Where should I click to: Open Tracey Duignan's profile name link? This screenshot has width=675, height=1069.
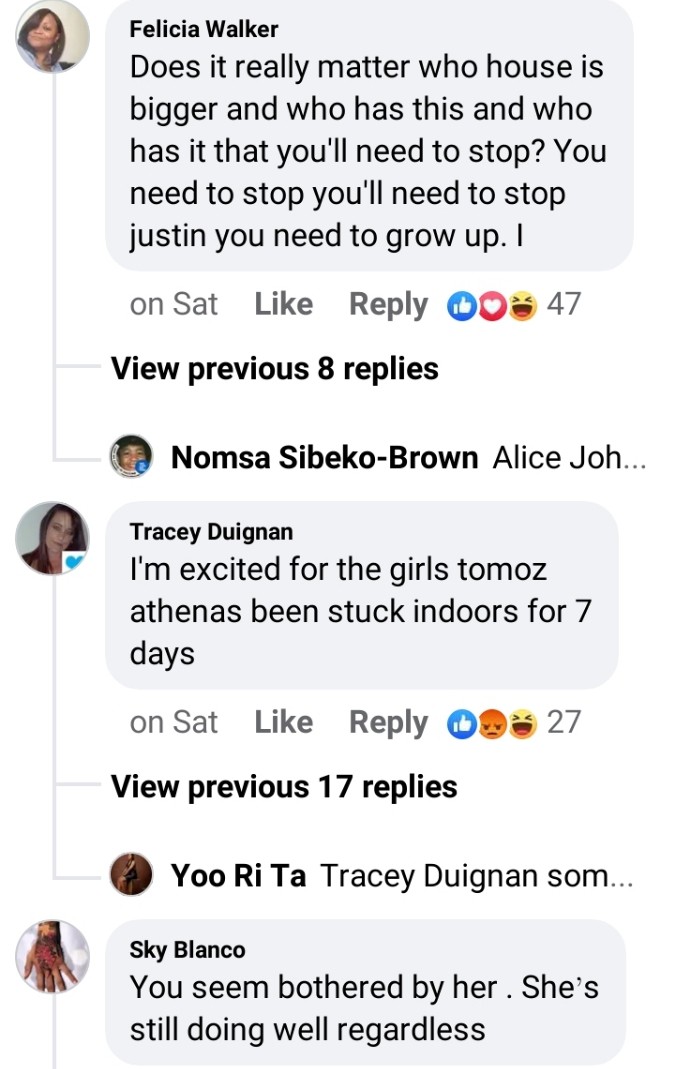(x=211, y=532)
